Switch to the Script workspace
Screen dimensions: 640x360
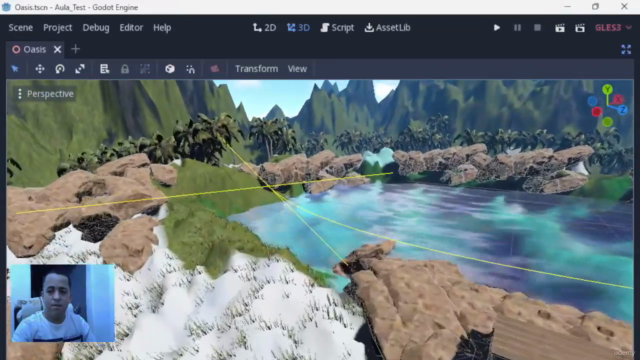[x=337, y=28]
